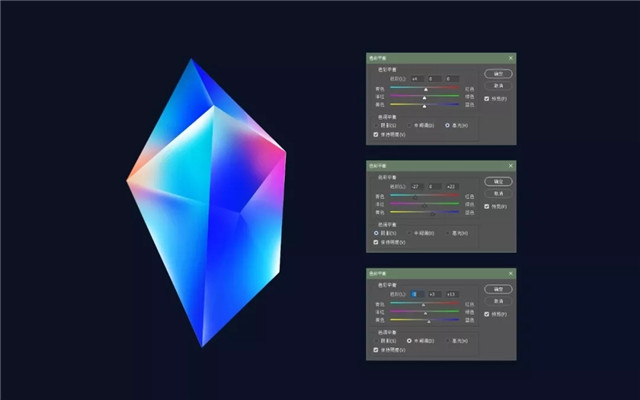
Task: Close the middle Color Balance dialog
Action: pyautogui.click(x=511, y=166)
